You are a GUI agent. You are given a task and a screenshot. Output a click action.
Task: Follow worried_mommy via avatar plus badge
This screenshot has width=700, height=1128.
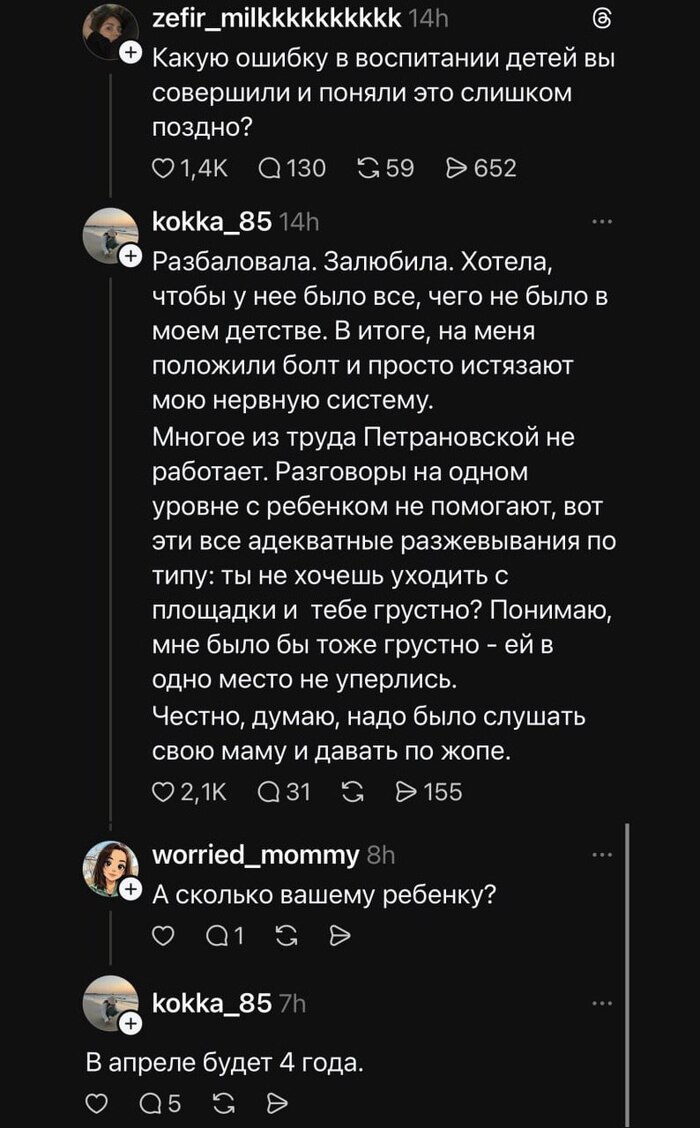[130, 889]
